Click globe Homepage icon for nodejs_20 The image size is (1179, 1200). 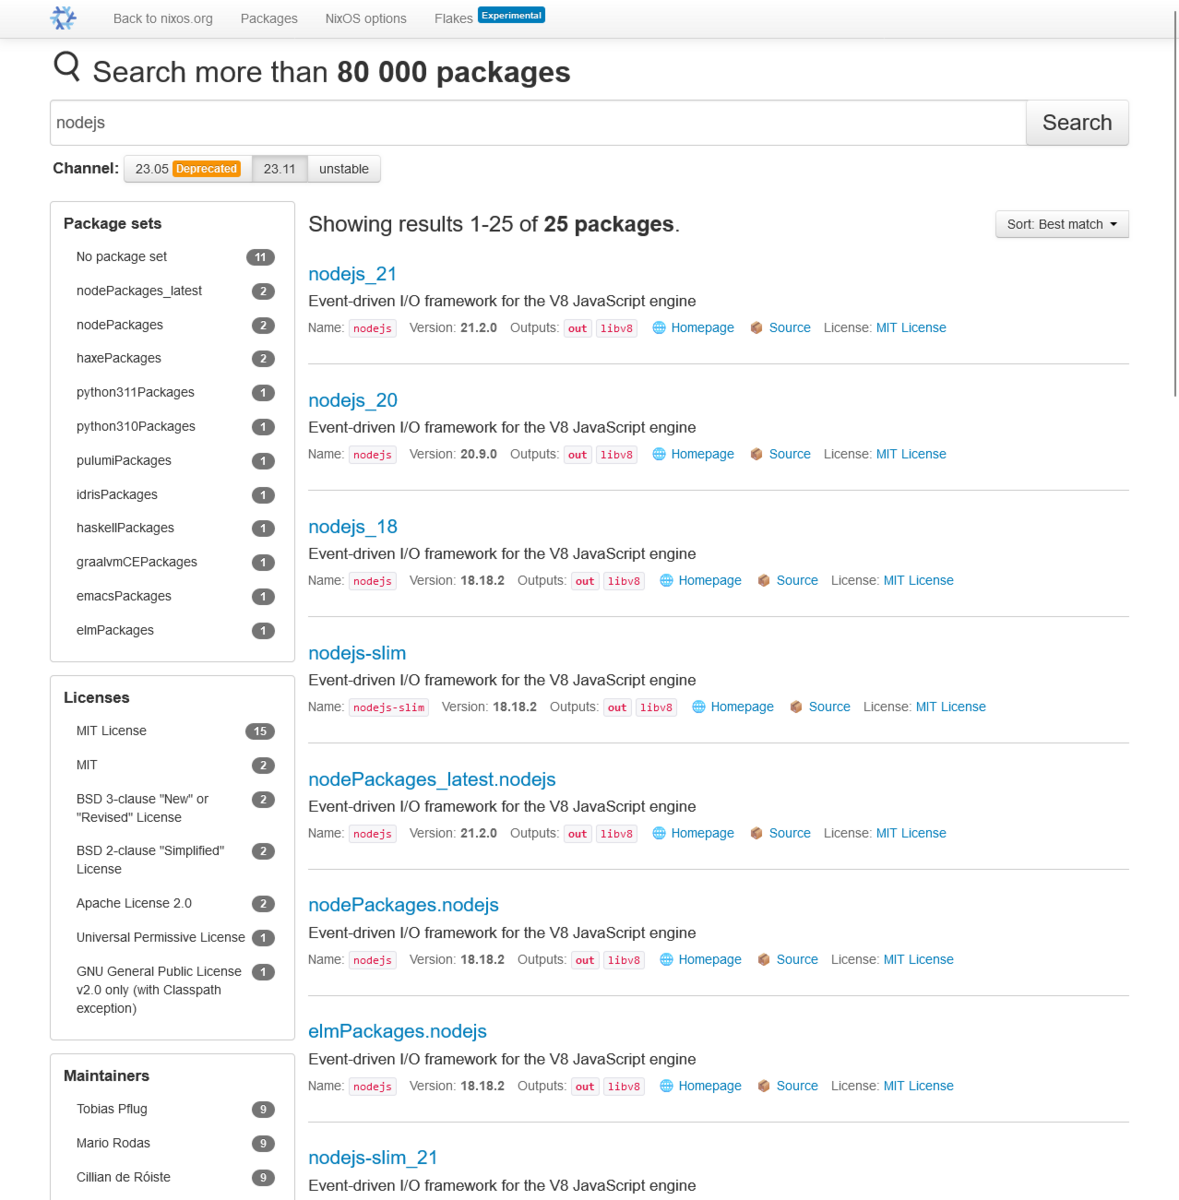tap(659, 454)
